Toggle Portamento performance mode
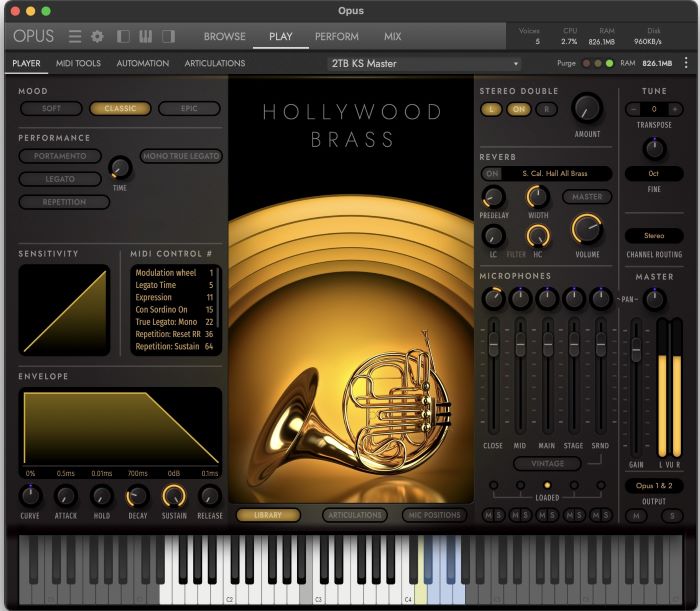 [60, 156]
